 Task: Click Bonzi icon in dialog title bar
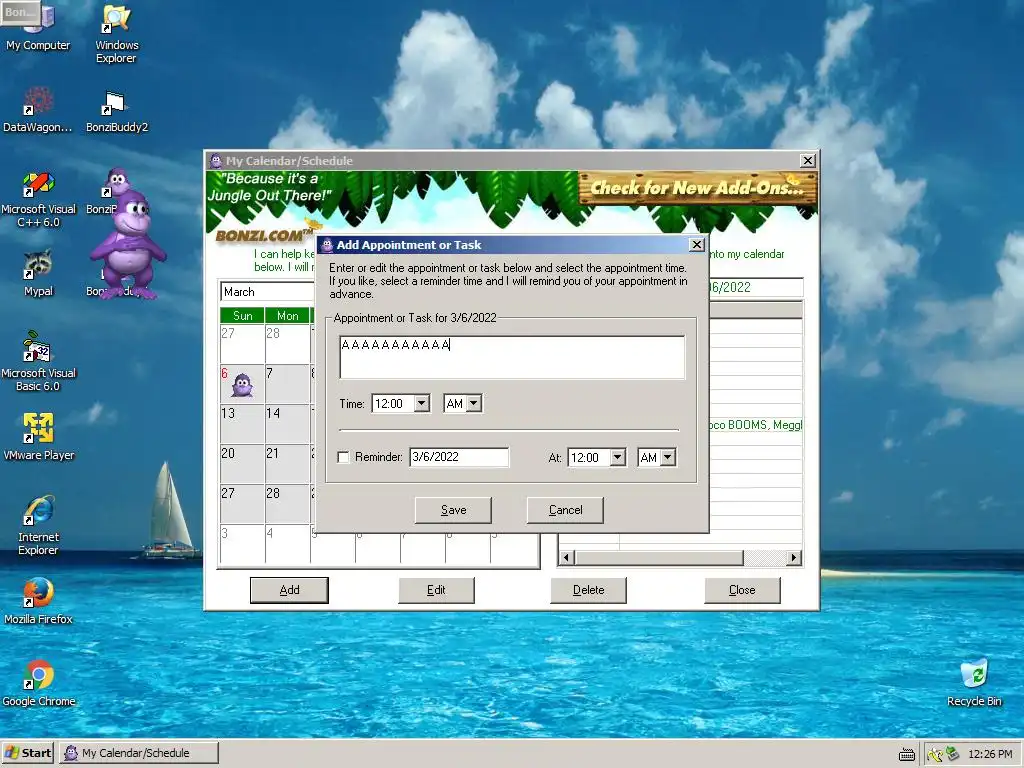[327, 245]
